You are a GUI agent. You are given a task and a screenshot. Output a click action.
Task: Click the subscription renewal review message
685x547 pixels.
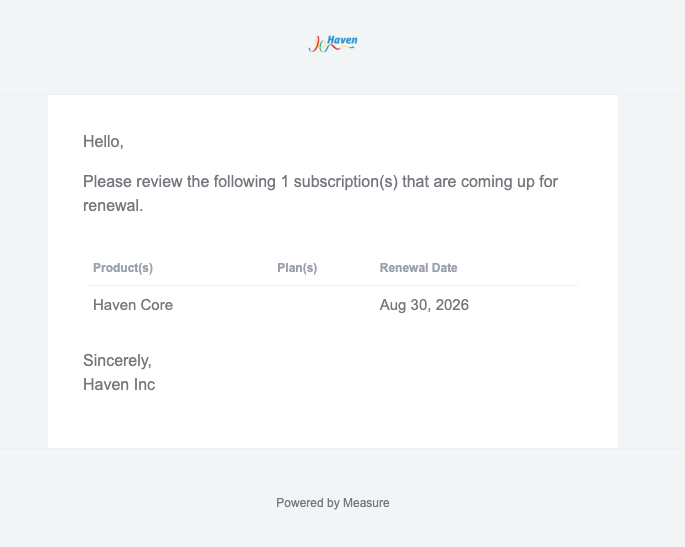(x=320, y=193)
